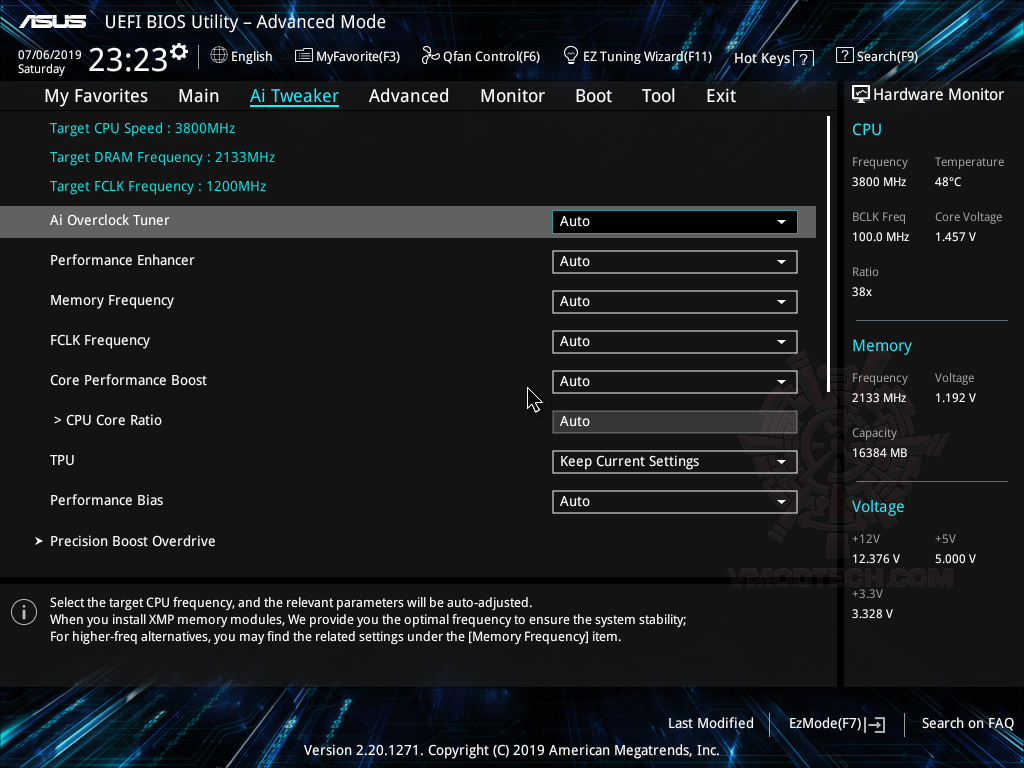Open Qfan Control
This screenshot has width=1024, height=768.
click(x=480, y=56)
